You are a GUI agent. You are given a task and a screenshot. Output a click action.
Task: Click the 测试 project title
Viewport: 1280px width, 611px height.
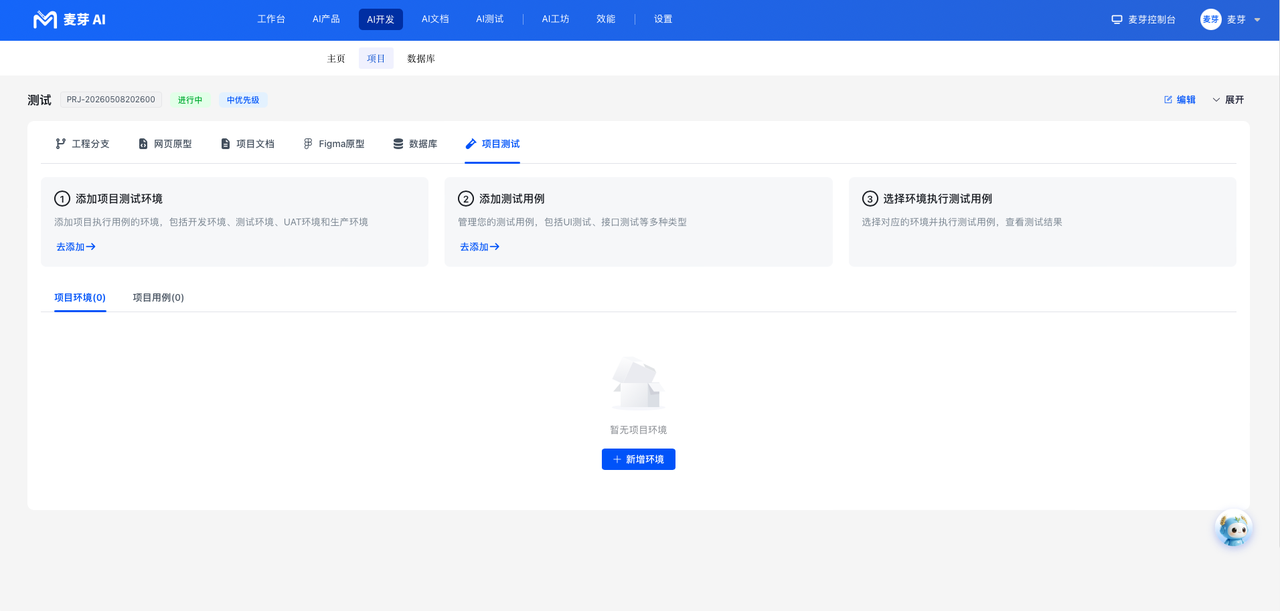(x=39, y=100)
